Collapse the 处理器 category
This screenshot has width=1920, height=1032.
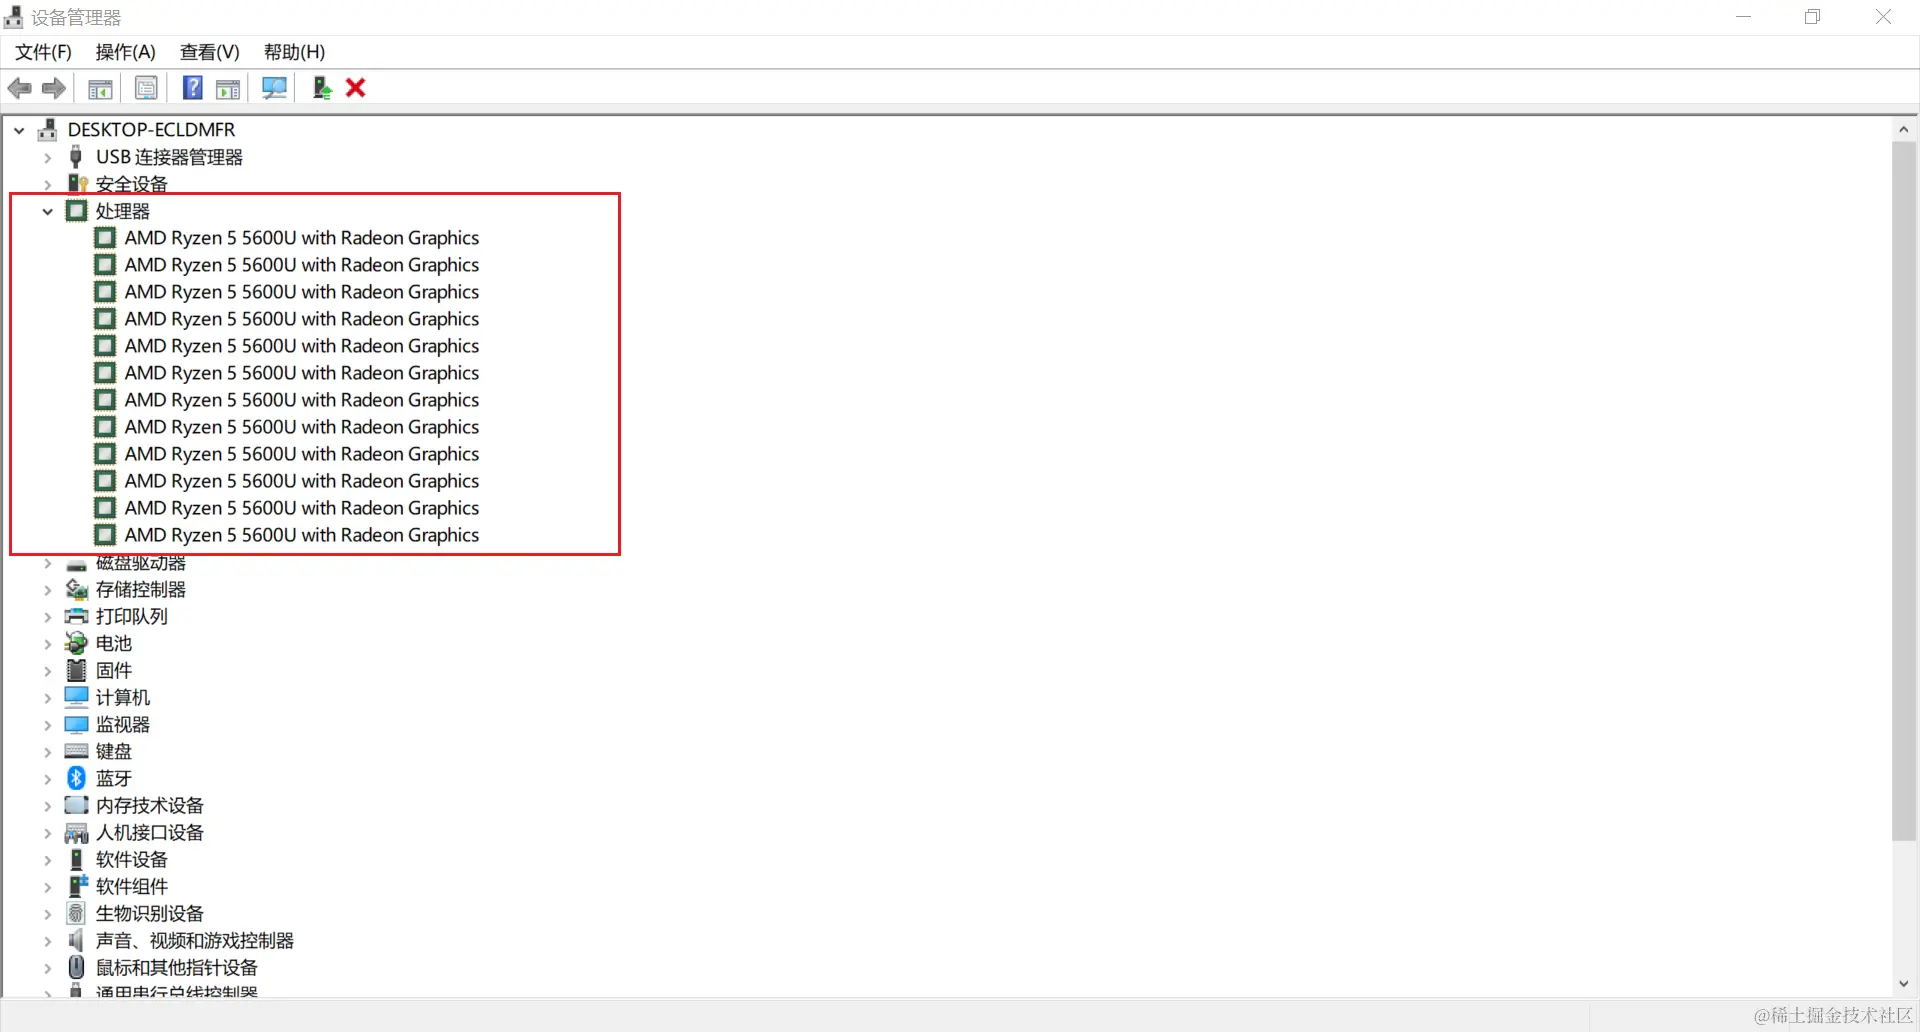(x=47, y=211)
